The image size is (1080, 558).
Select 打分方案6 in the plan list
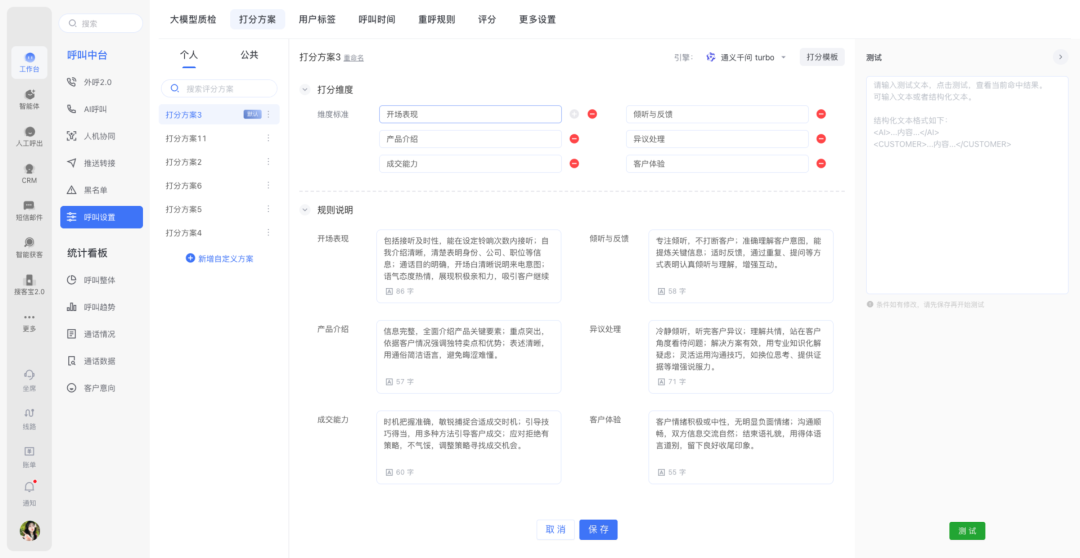184,186
